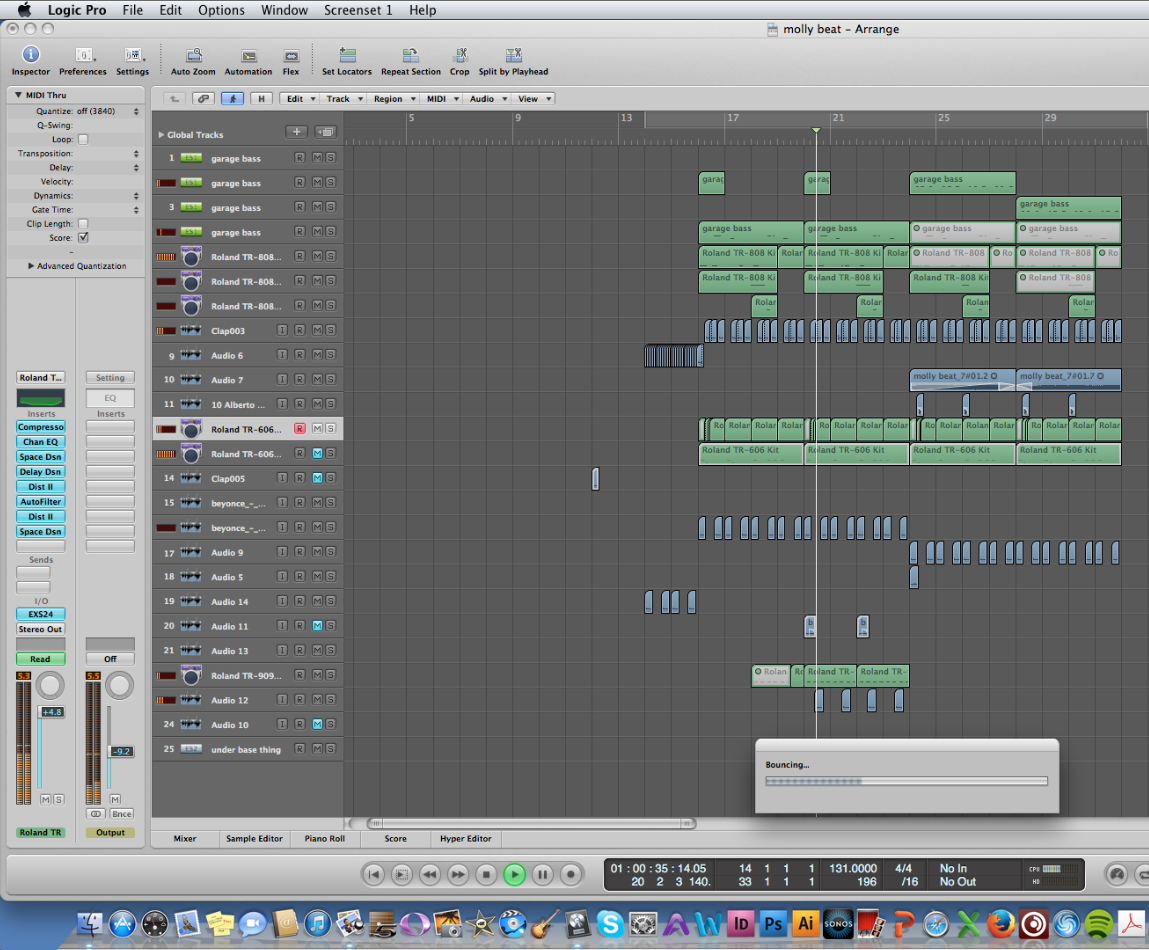Expand the Global Tracks disclosure triangle

161,135
